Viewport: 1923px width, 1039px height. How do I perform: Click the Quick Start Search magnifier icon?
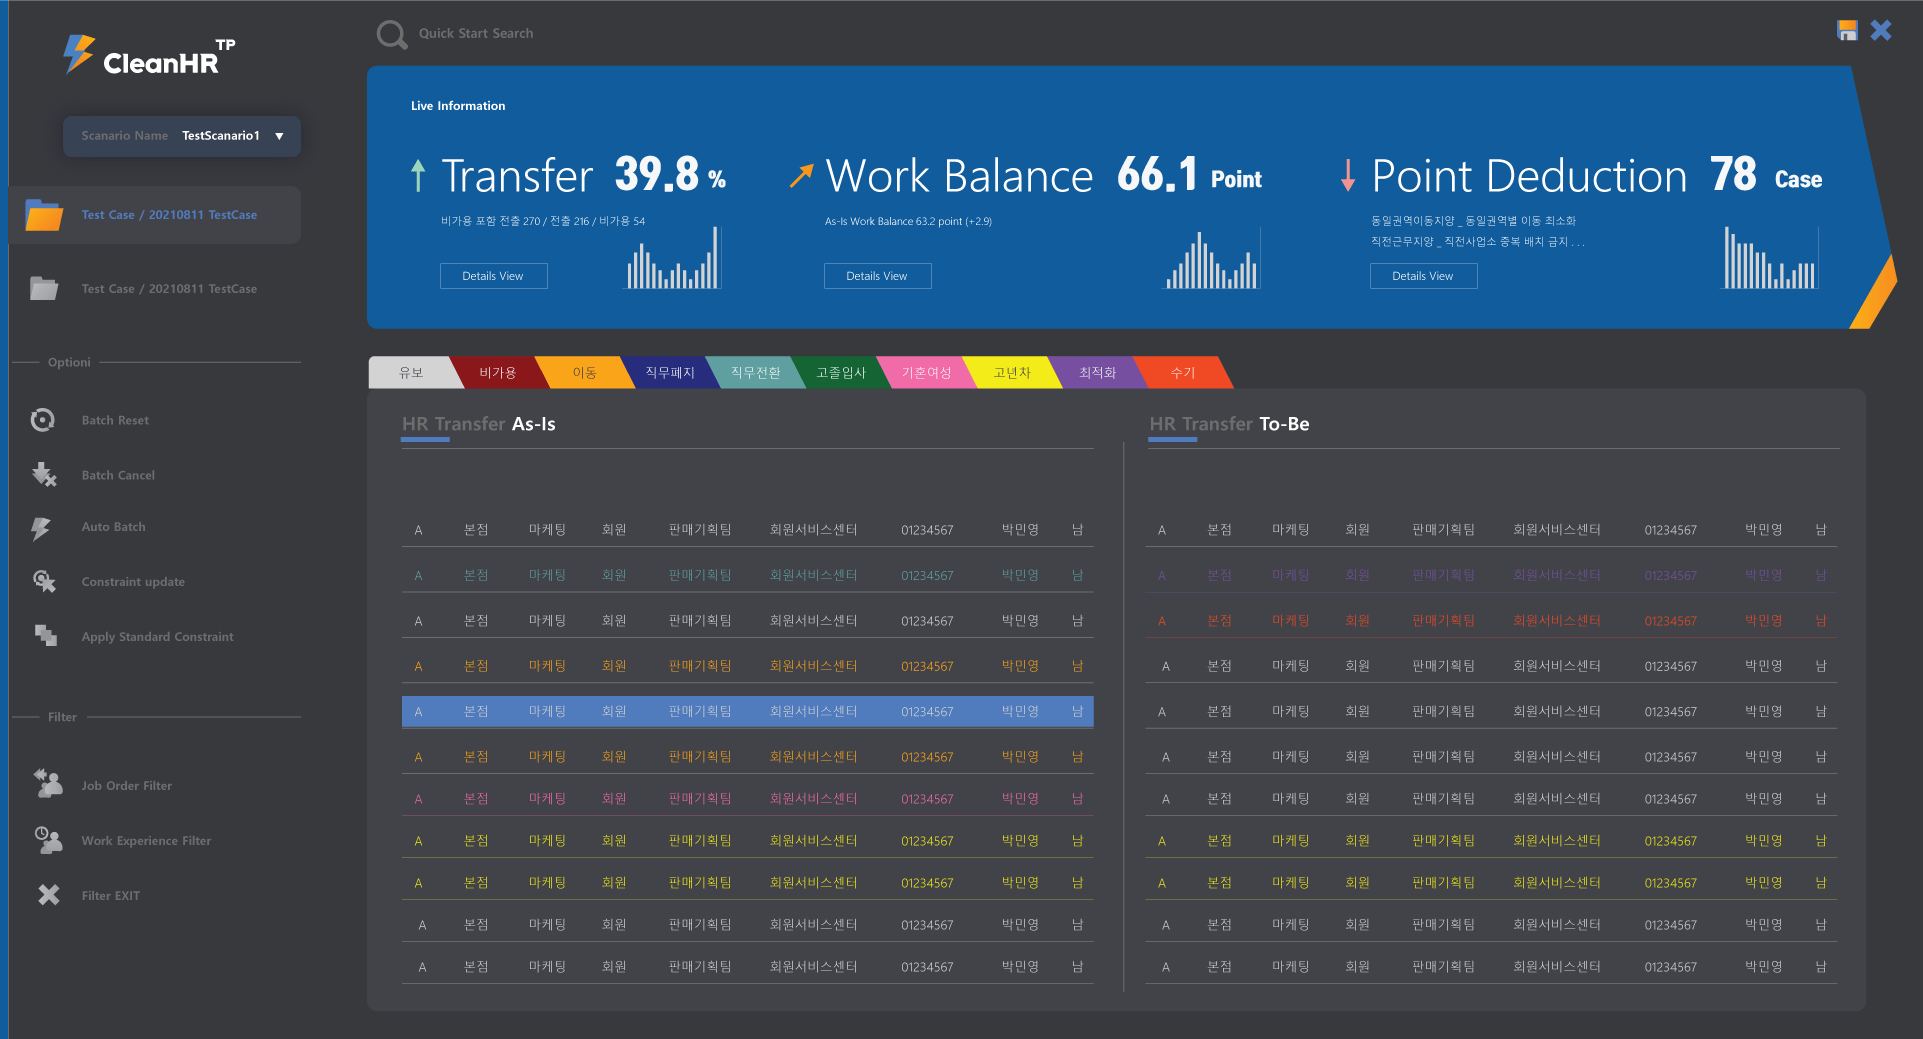pos(391,35)
